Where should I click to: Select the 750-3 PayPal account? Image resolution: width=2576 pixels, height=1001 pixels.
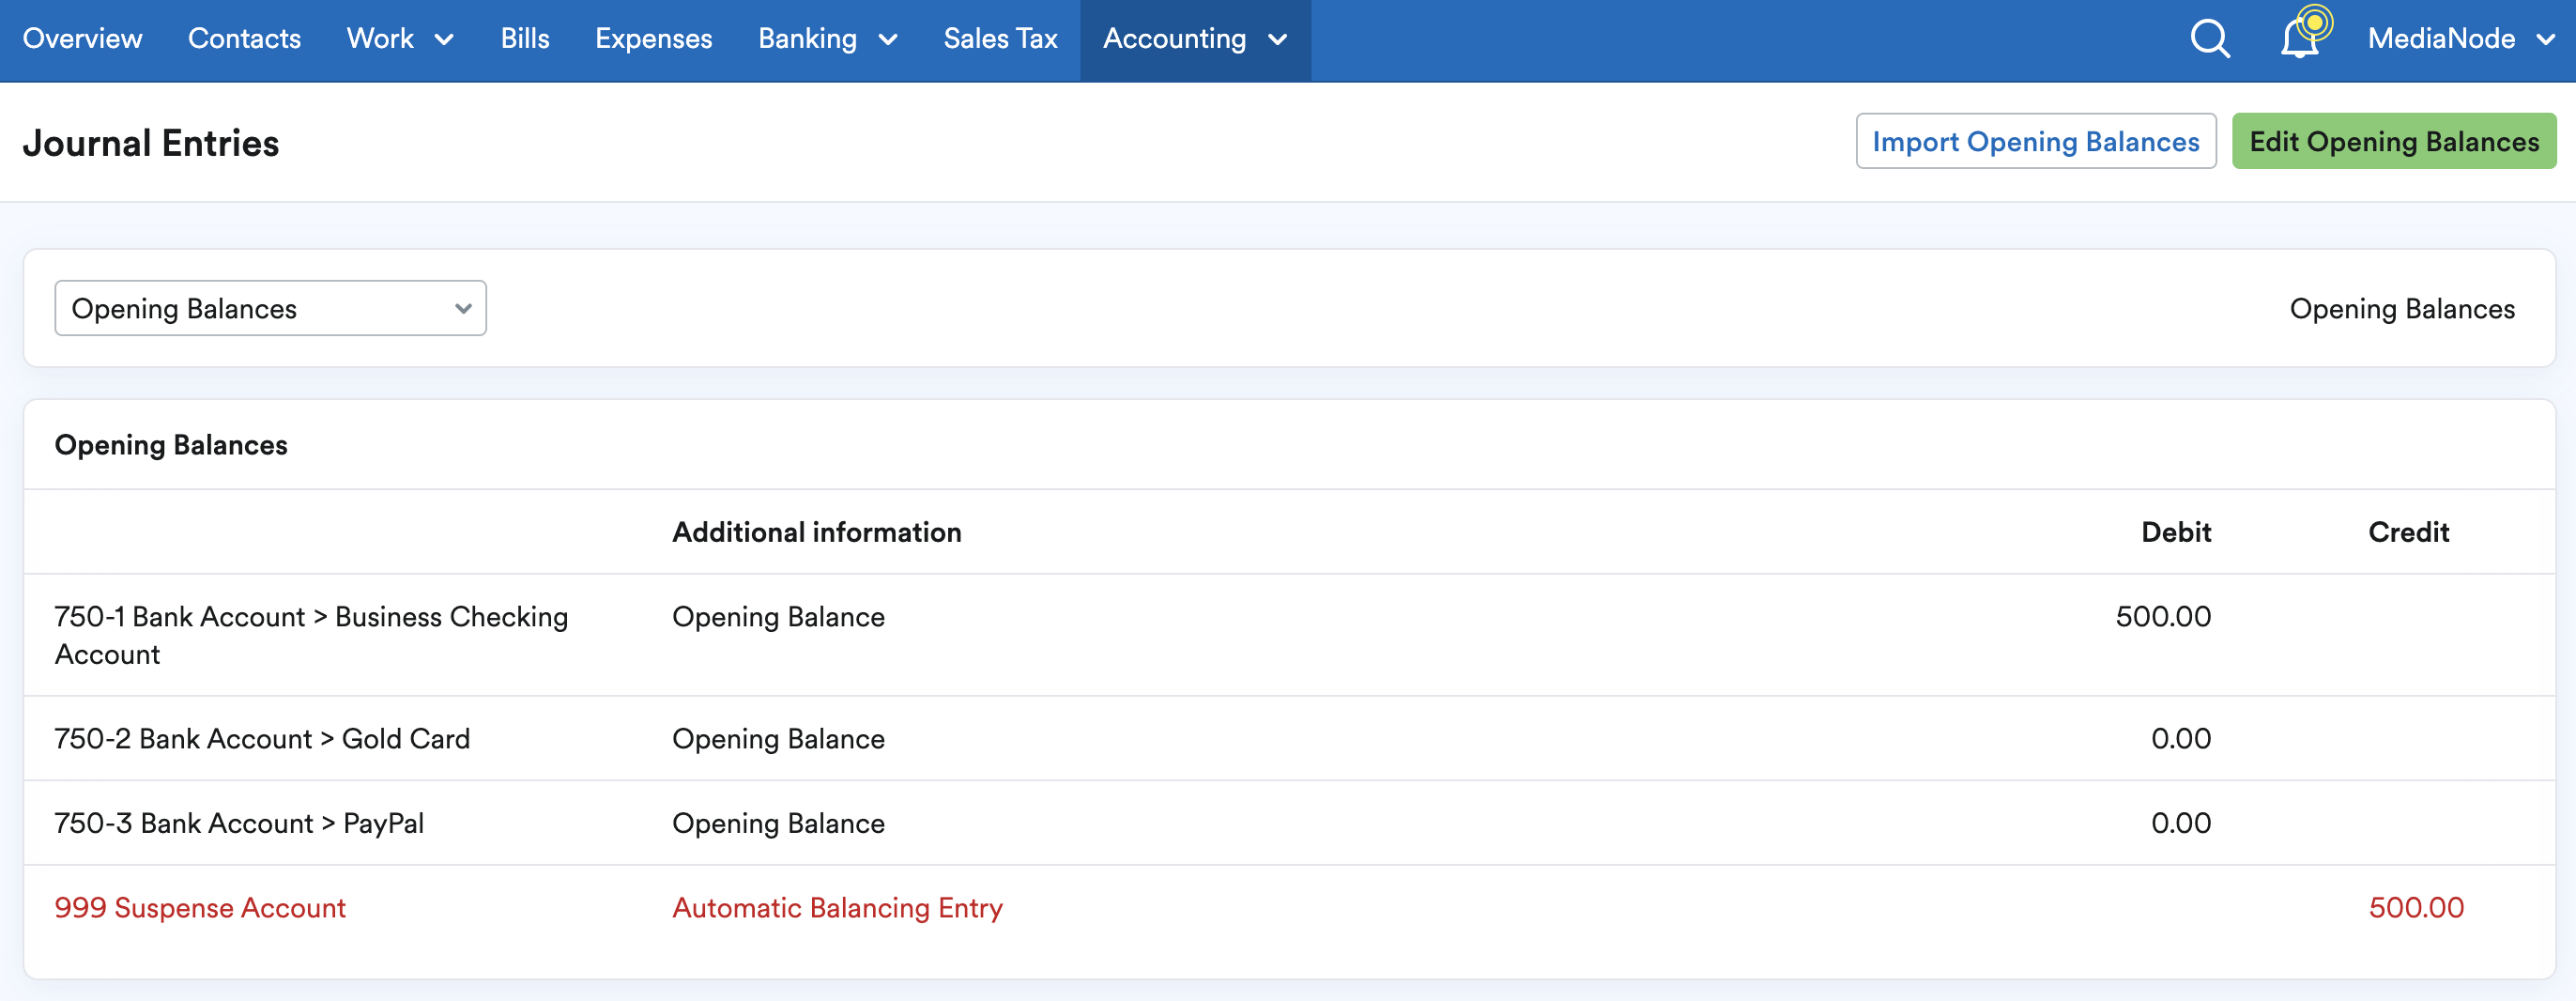[239, 824]
